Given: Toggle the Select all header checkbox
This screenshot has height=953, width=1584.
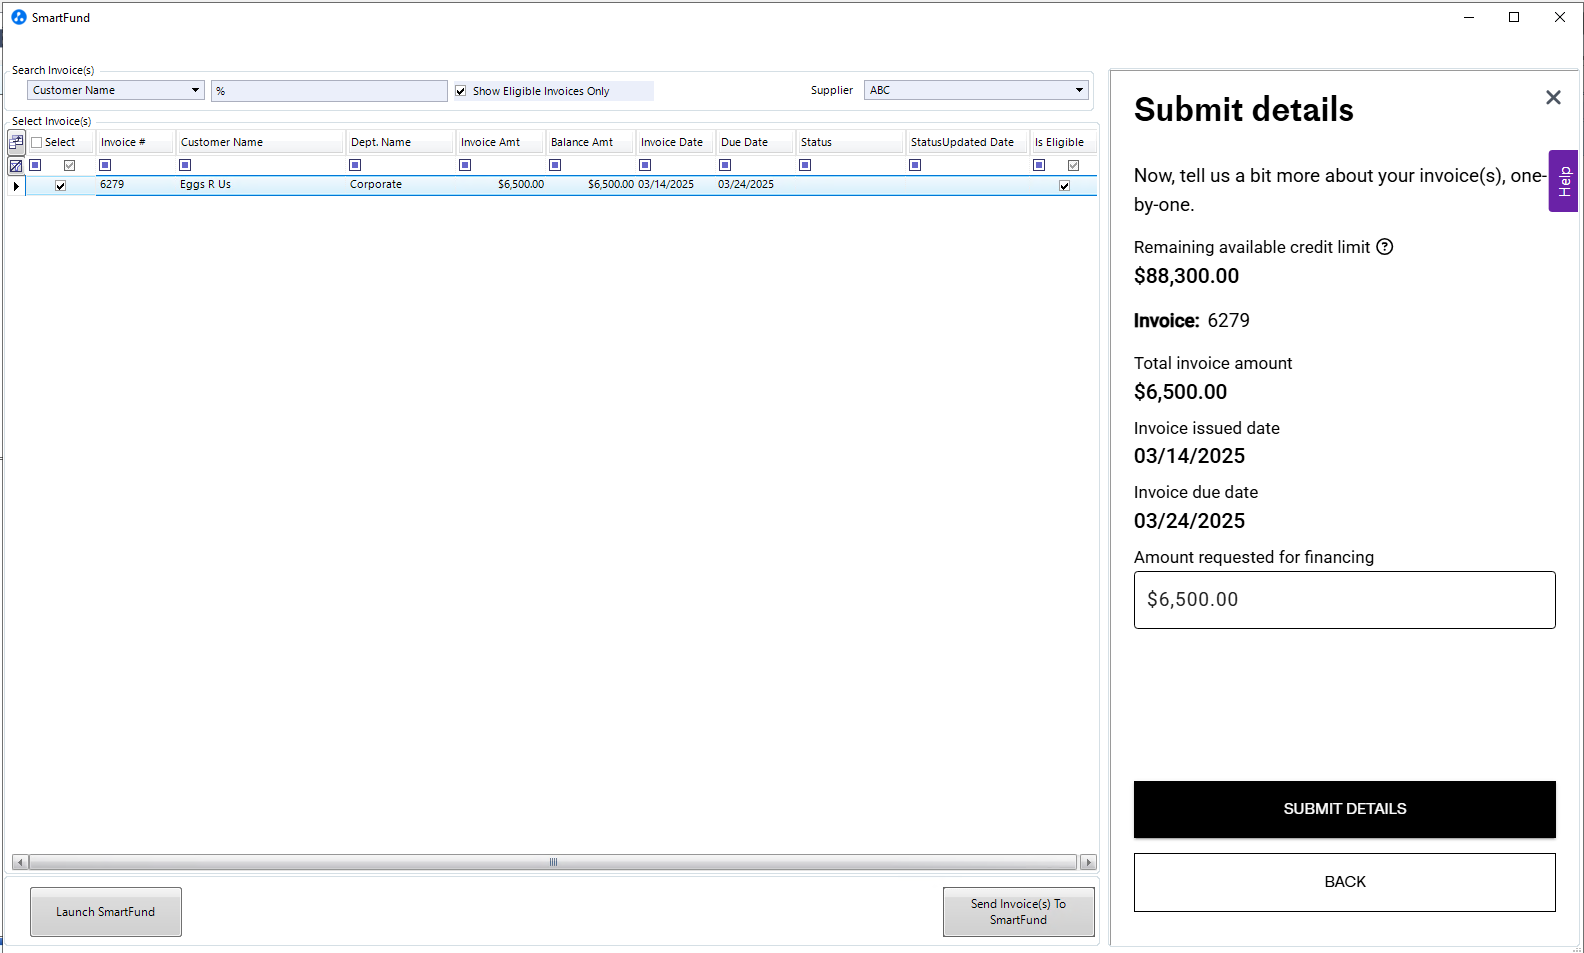Looking at the screenshot, I should point(37,143).
